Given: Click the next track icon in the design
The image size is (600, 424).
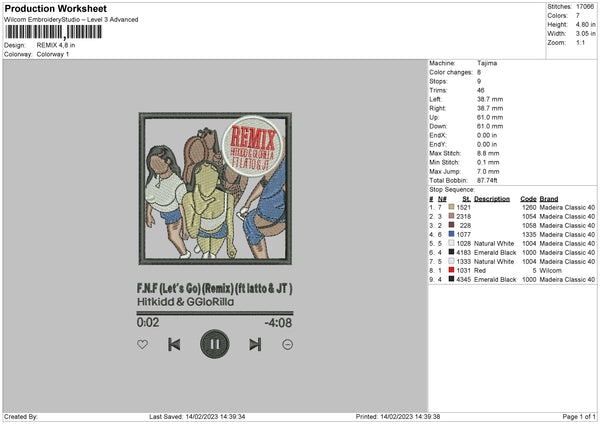Looking at the screenshot, I should (x=255, y=344).
